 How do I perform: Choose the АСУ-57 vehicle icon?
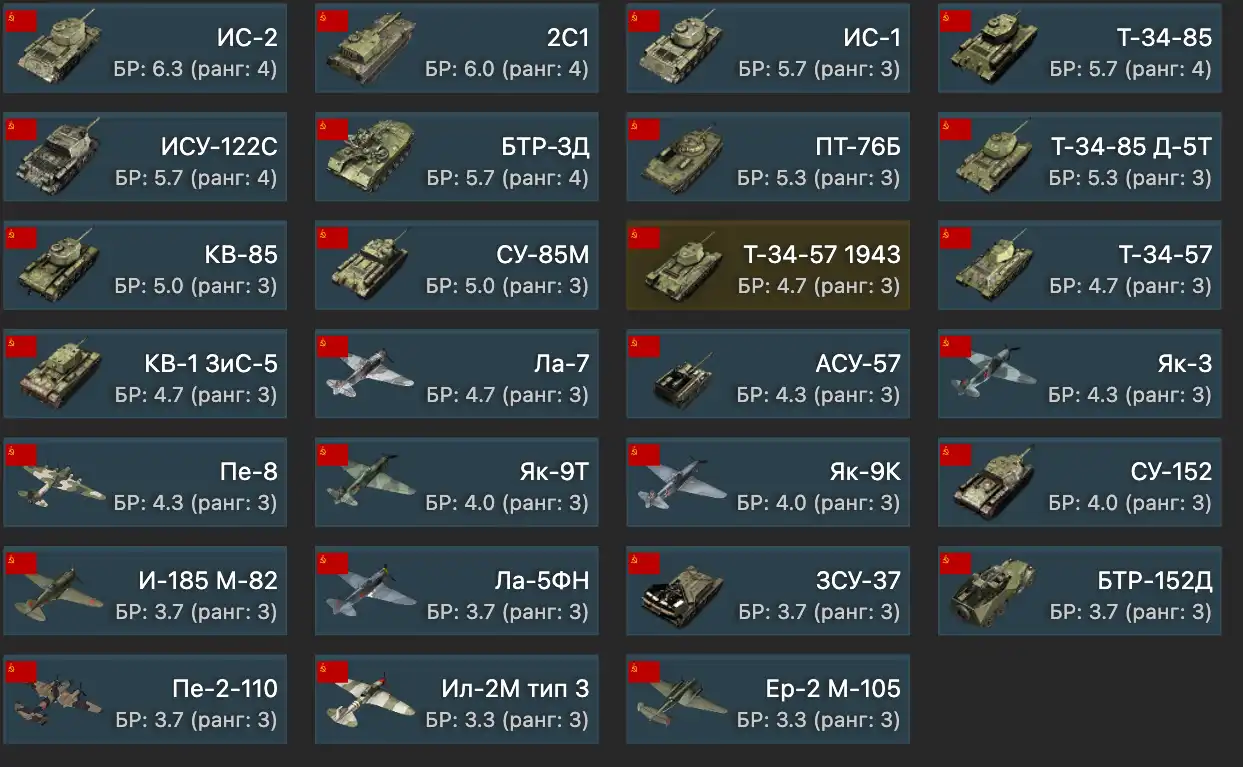(x=680, y=376)
